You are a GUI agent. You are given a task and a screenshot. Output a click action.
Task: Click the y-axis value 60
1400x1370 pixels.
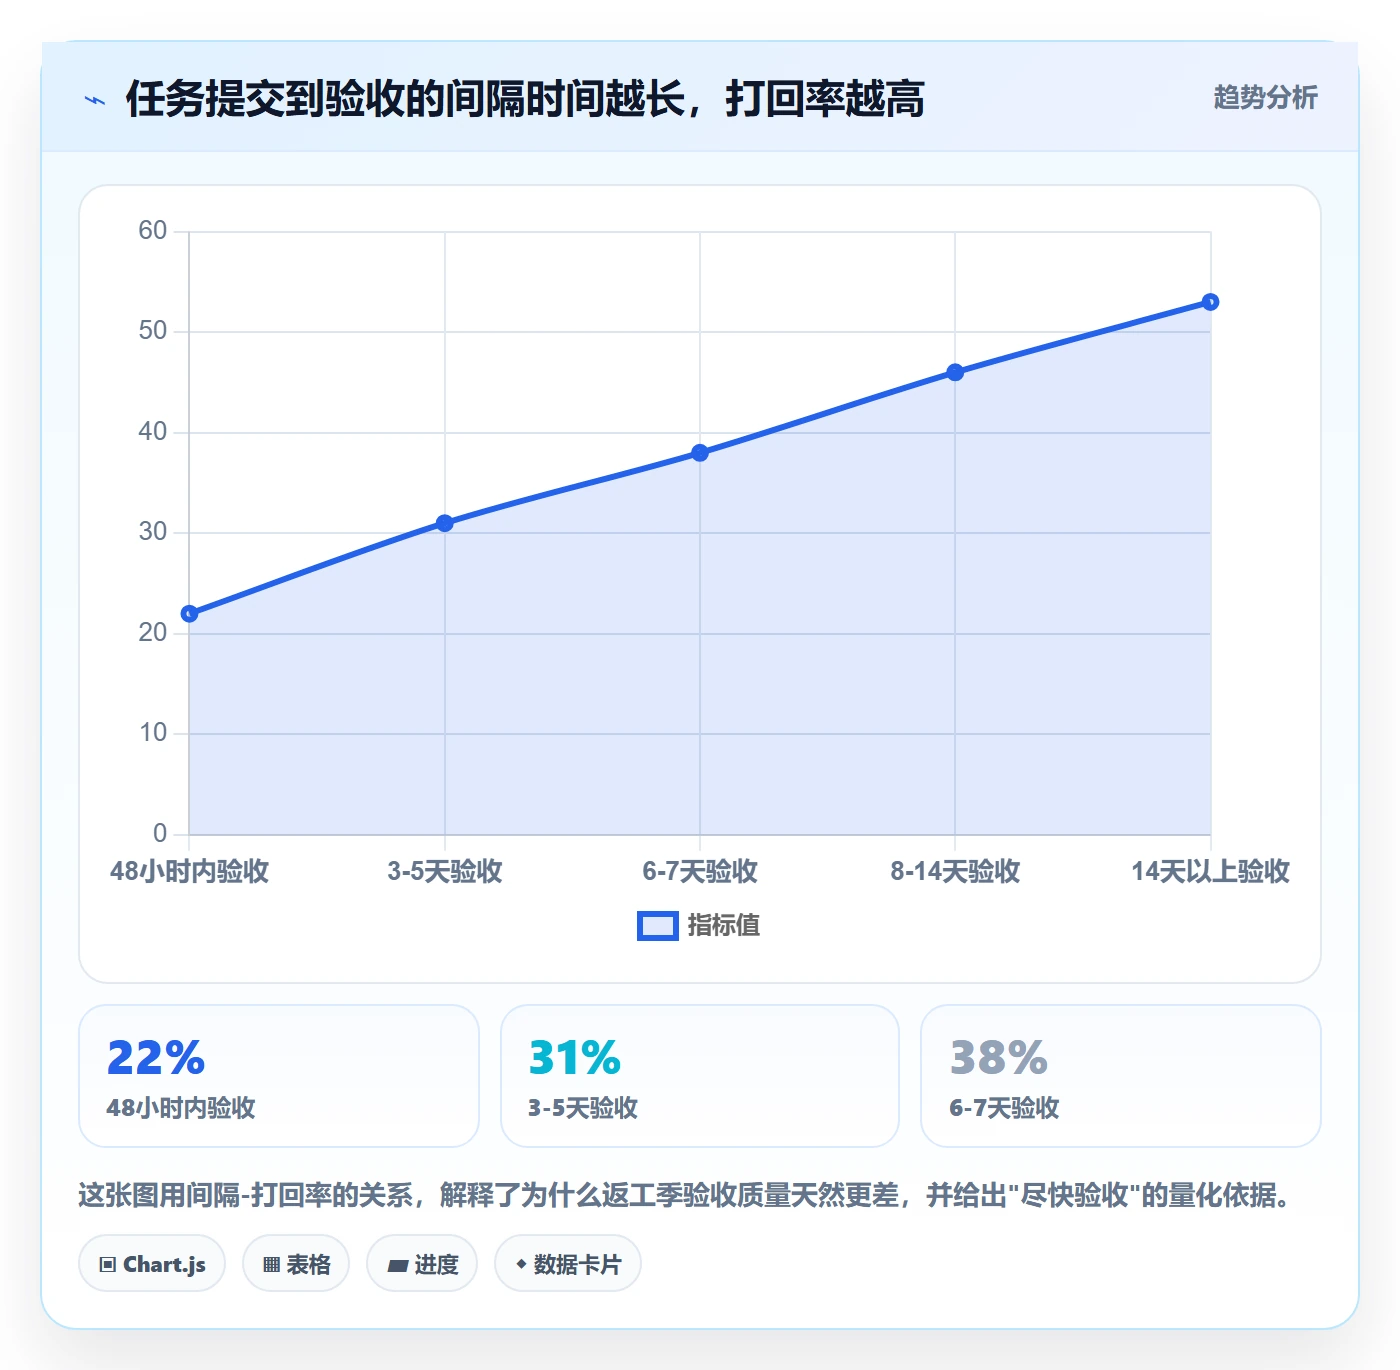click(153, 231)
